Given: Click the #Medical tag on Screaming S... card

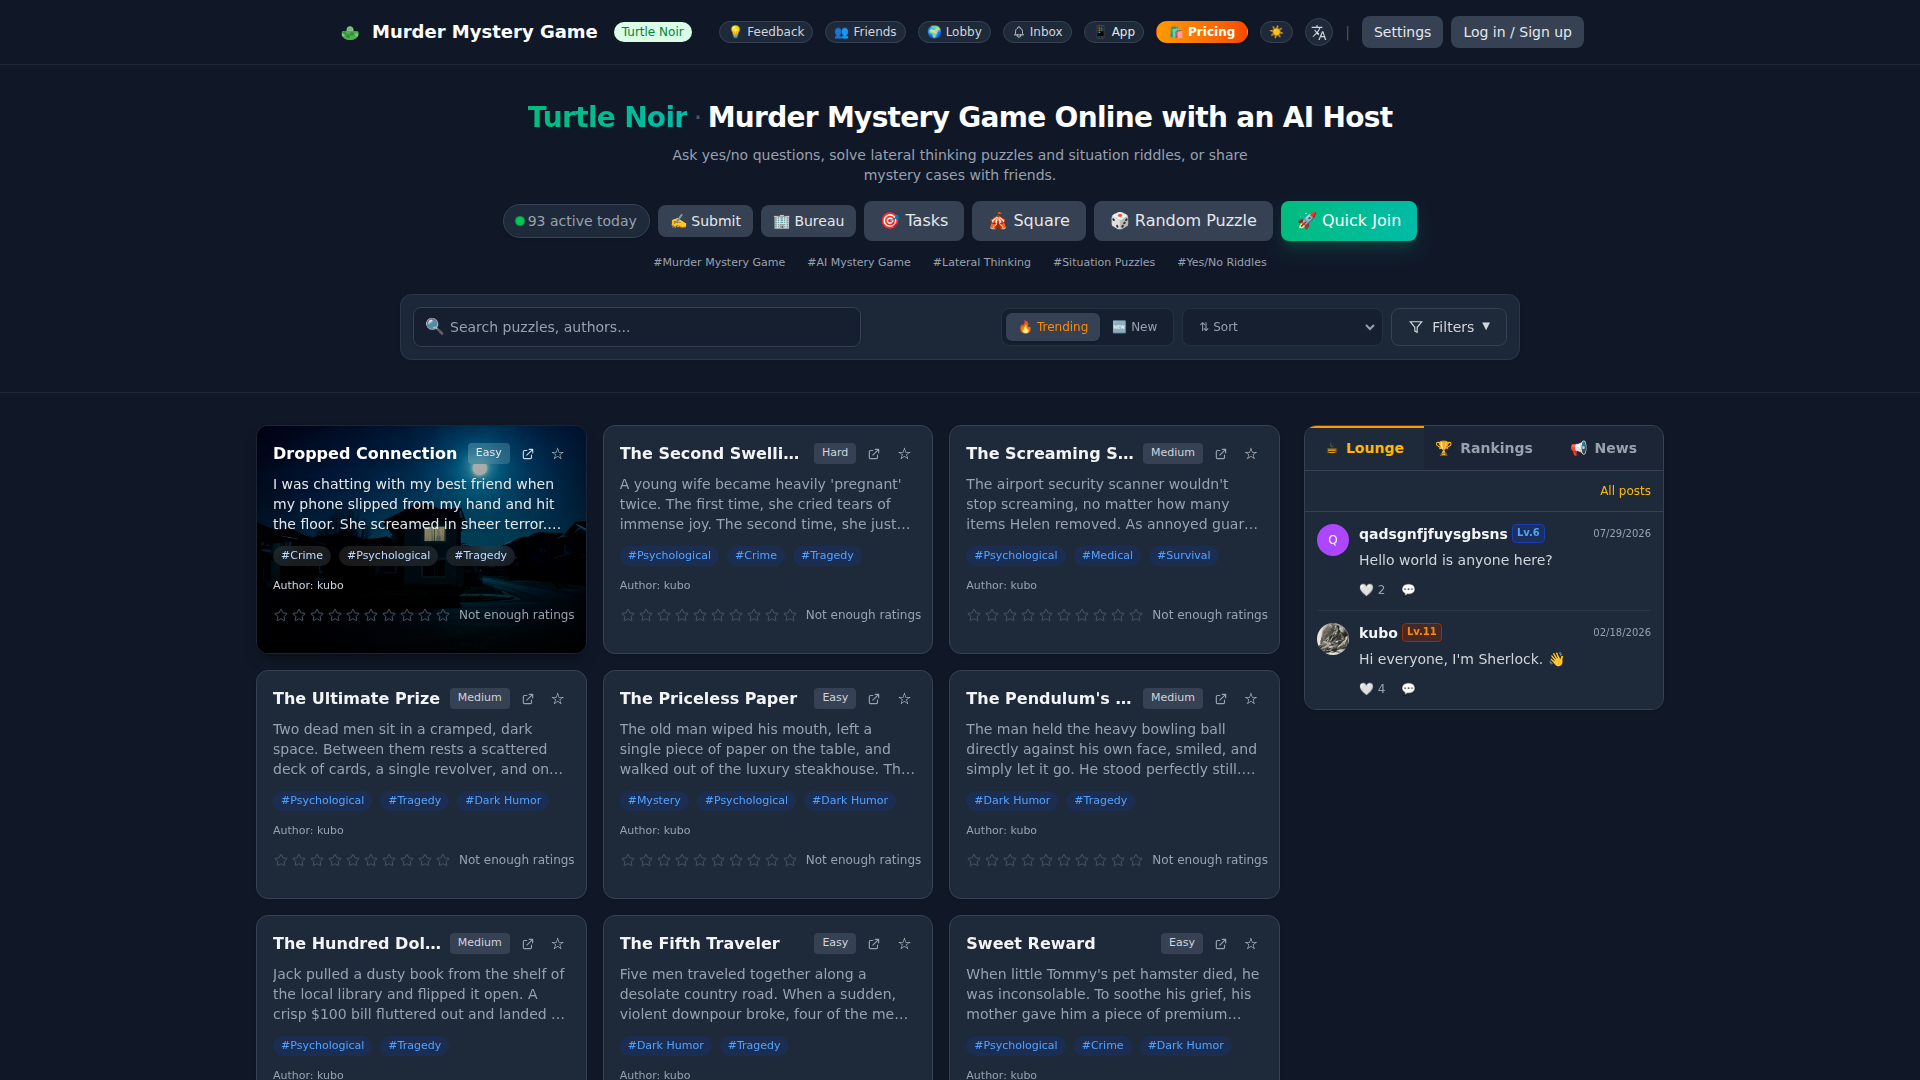Looking at the screenshot, I should [x=1107, y=556].
